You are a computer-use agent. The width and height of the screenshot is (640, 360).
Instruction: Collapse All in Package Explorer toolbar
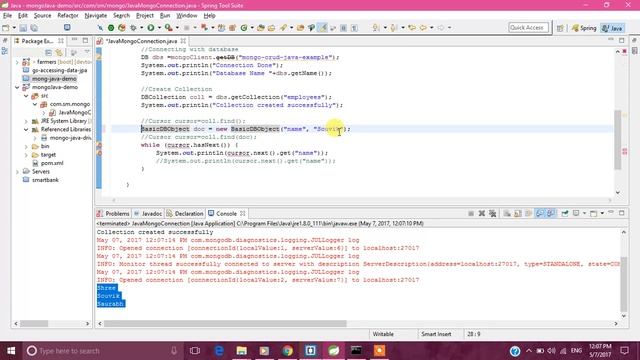pos(48,53)
